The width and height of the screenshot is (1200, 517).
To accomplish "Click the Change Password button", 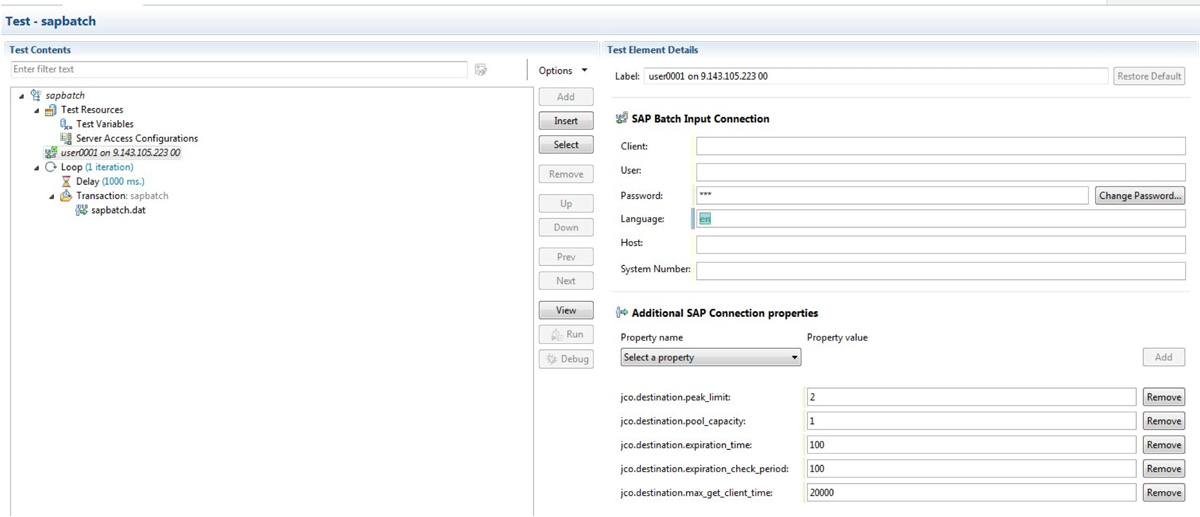I will (1140, 196).
